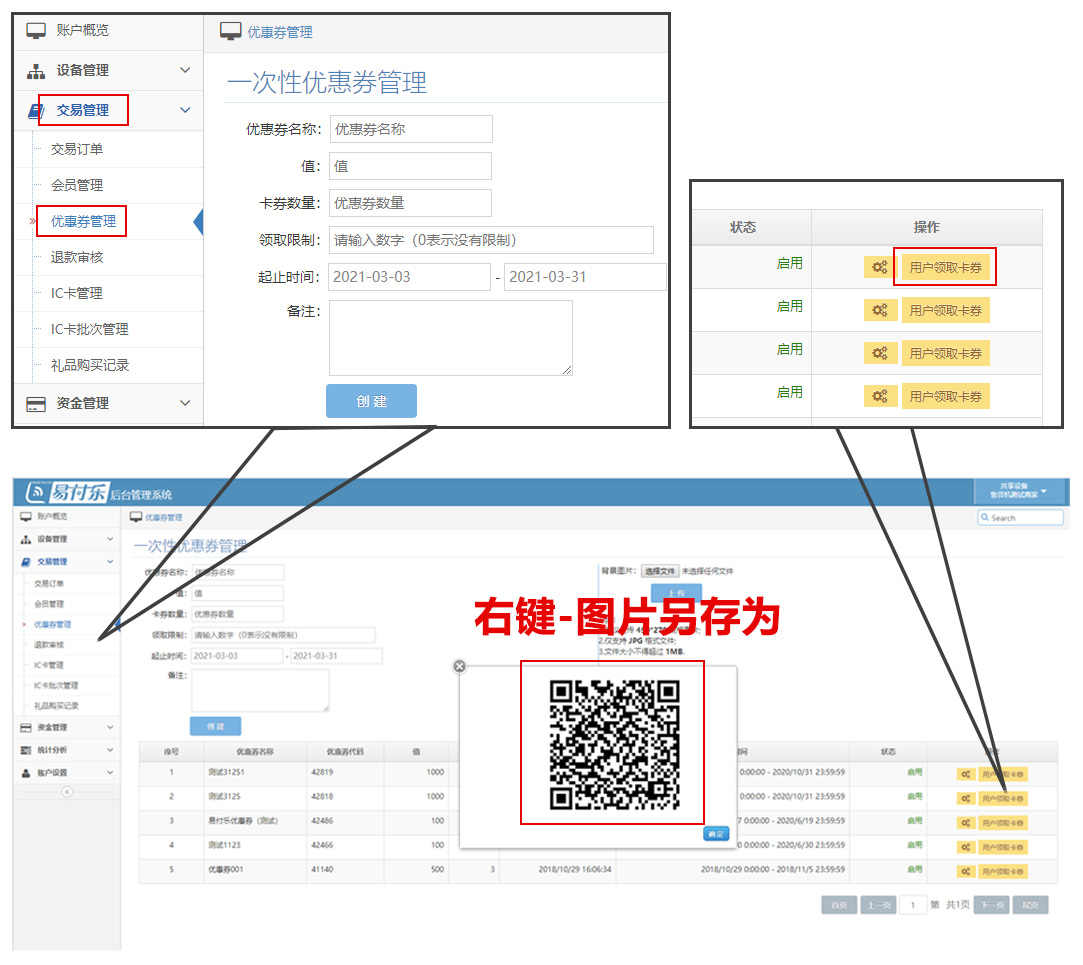Open 会员管理 in the enlarged sidebar callout
This screenshot has width=1083, height=965.
[77, 185]
